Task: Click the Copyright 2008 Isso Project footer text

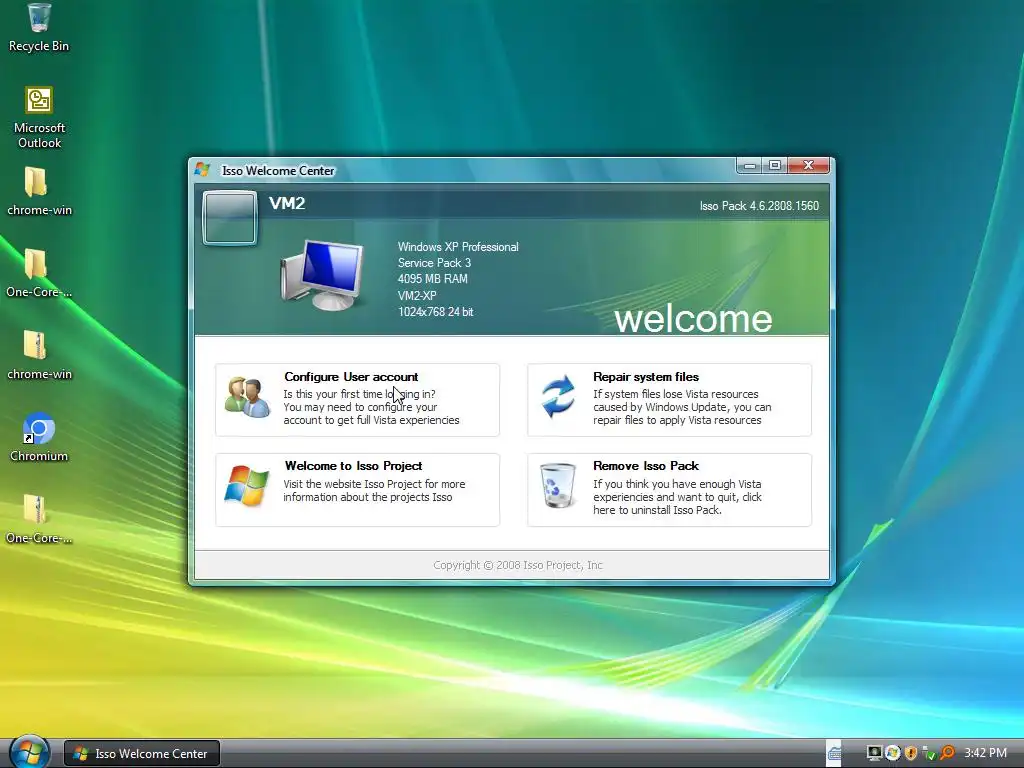Action: pos(518,566)
